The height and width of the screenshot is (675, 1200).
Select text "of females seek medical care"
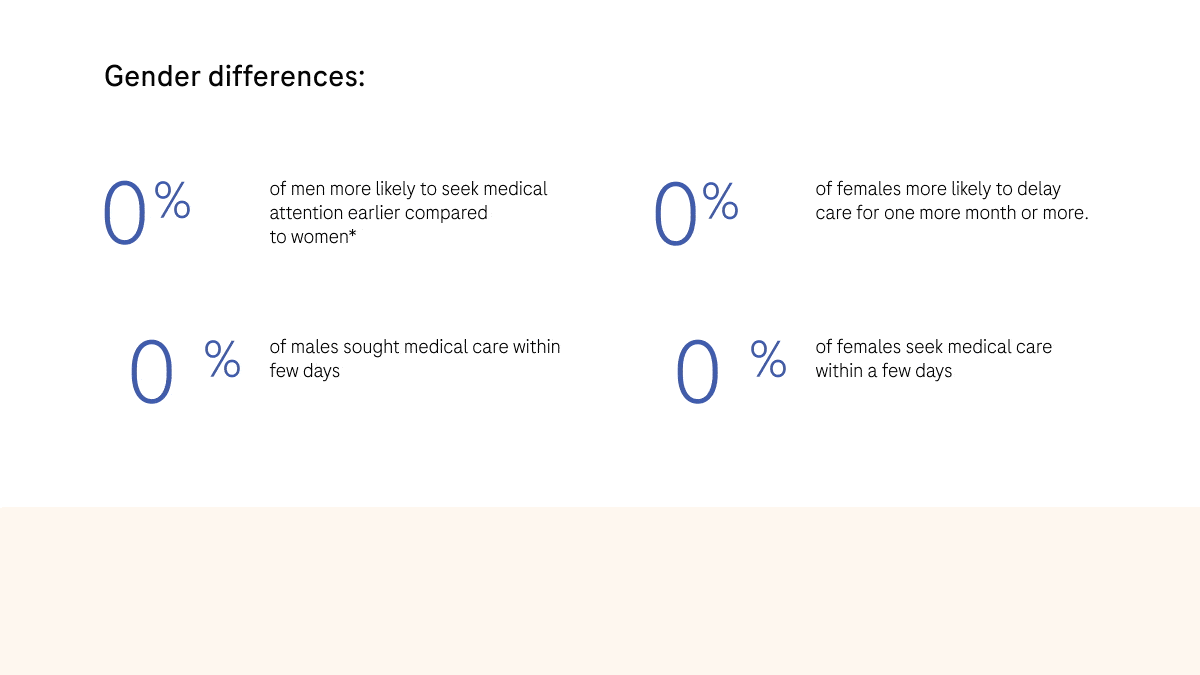point(933,347)
